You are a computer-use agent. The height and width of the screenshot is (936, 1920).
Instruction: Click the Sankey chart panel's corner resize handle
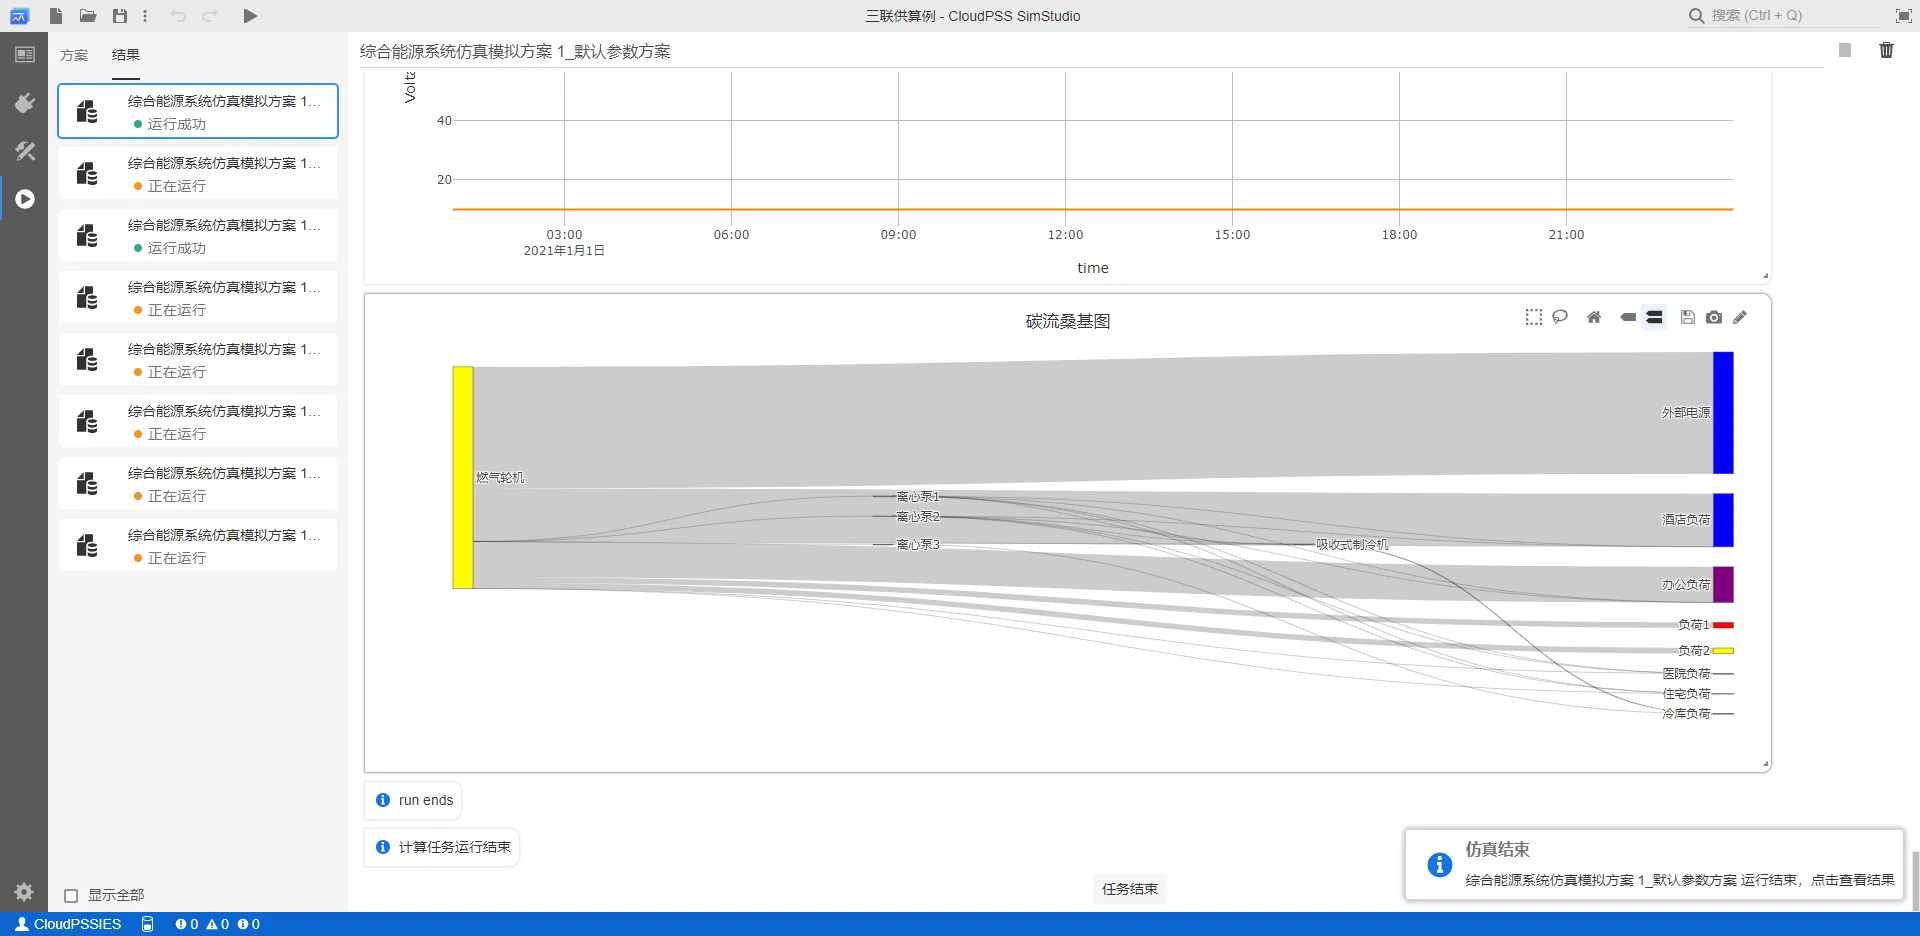point(1765,765)
